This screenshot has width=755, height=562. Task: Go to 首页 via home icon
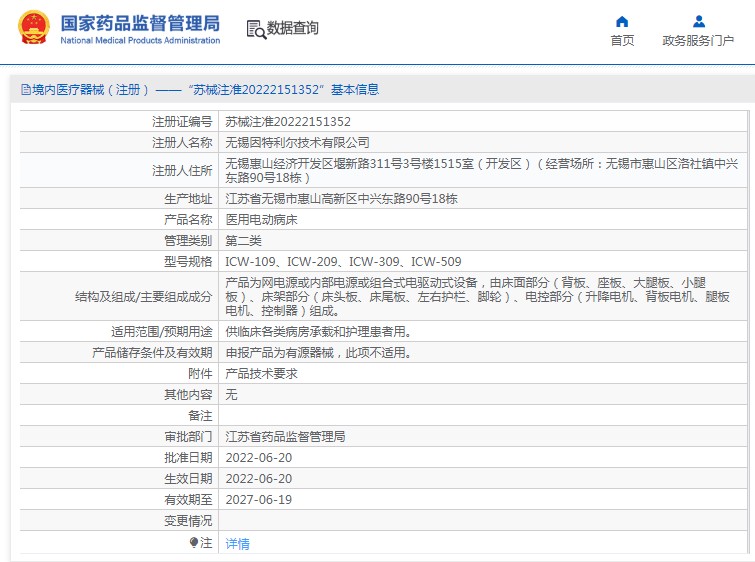[622, 22]
